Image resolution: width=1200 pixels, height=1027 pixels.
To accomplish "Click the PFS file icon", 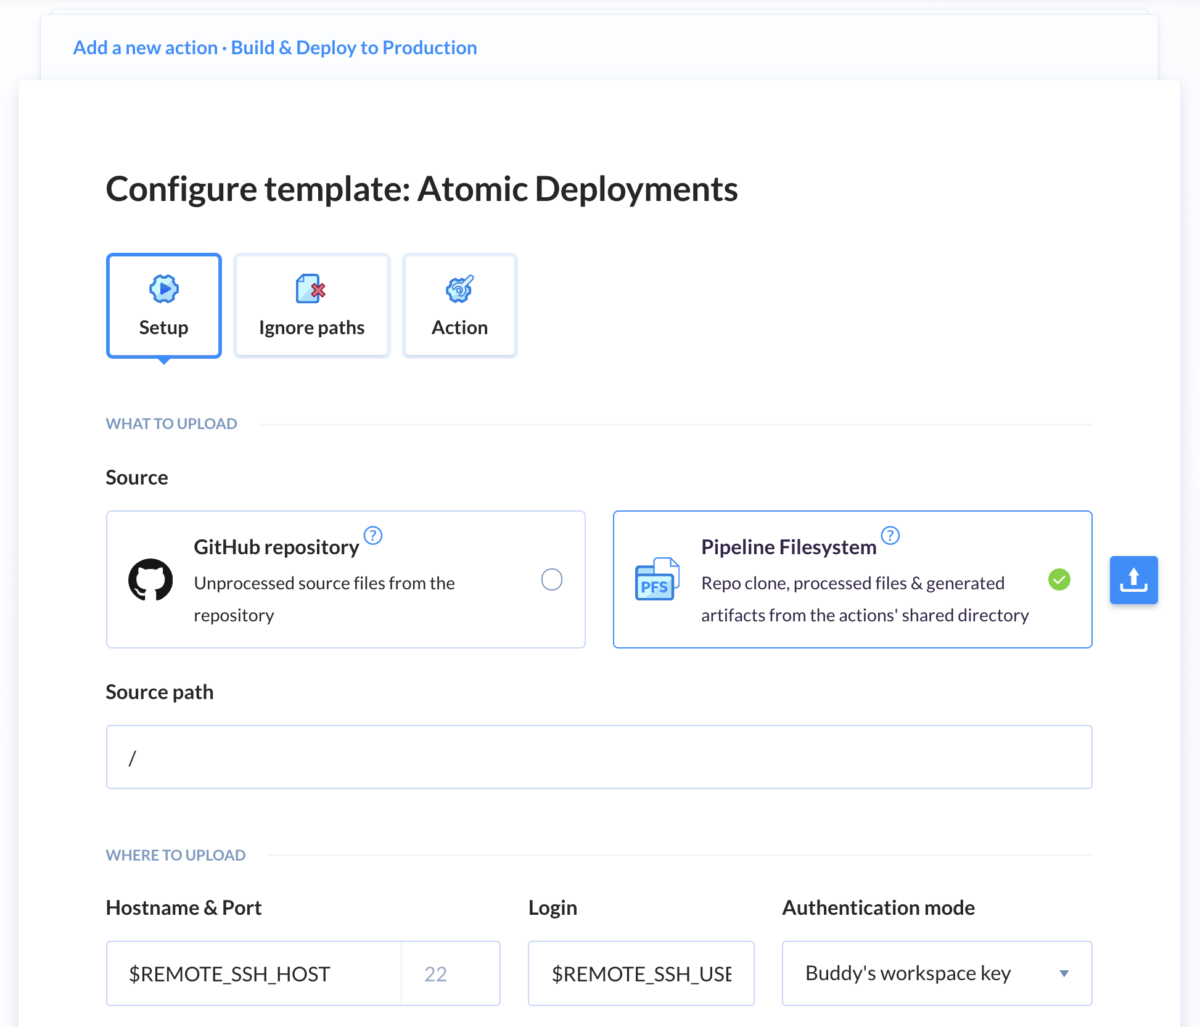I will point(657,580).
